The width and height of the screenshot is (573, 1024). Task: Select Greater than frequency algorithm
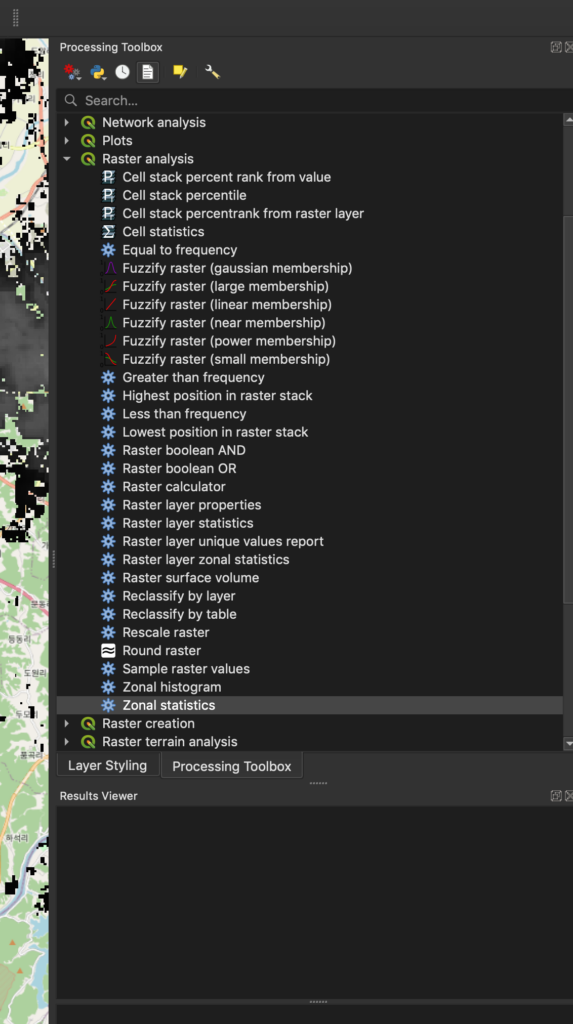[x=193, y=377]
